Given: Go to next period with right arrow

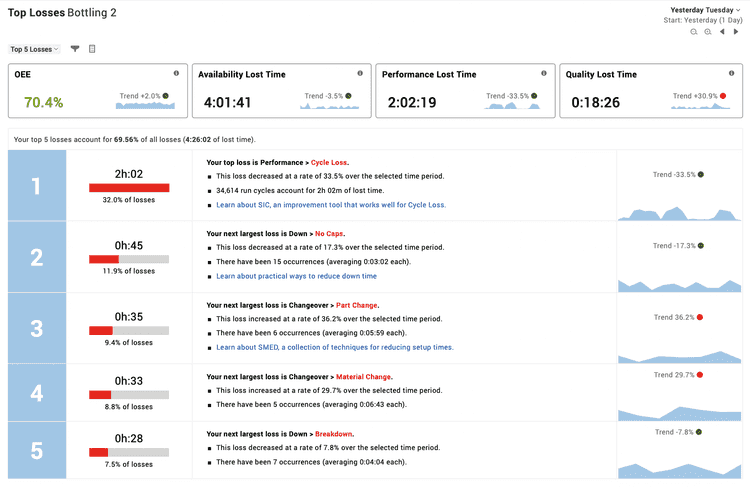Looking at the screenshot, I should [736, 32].
